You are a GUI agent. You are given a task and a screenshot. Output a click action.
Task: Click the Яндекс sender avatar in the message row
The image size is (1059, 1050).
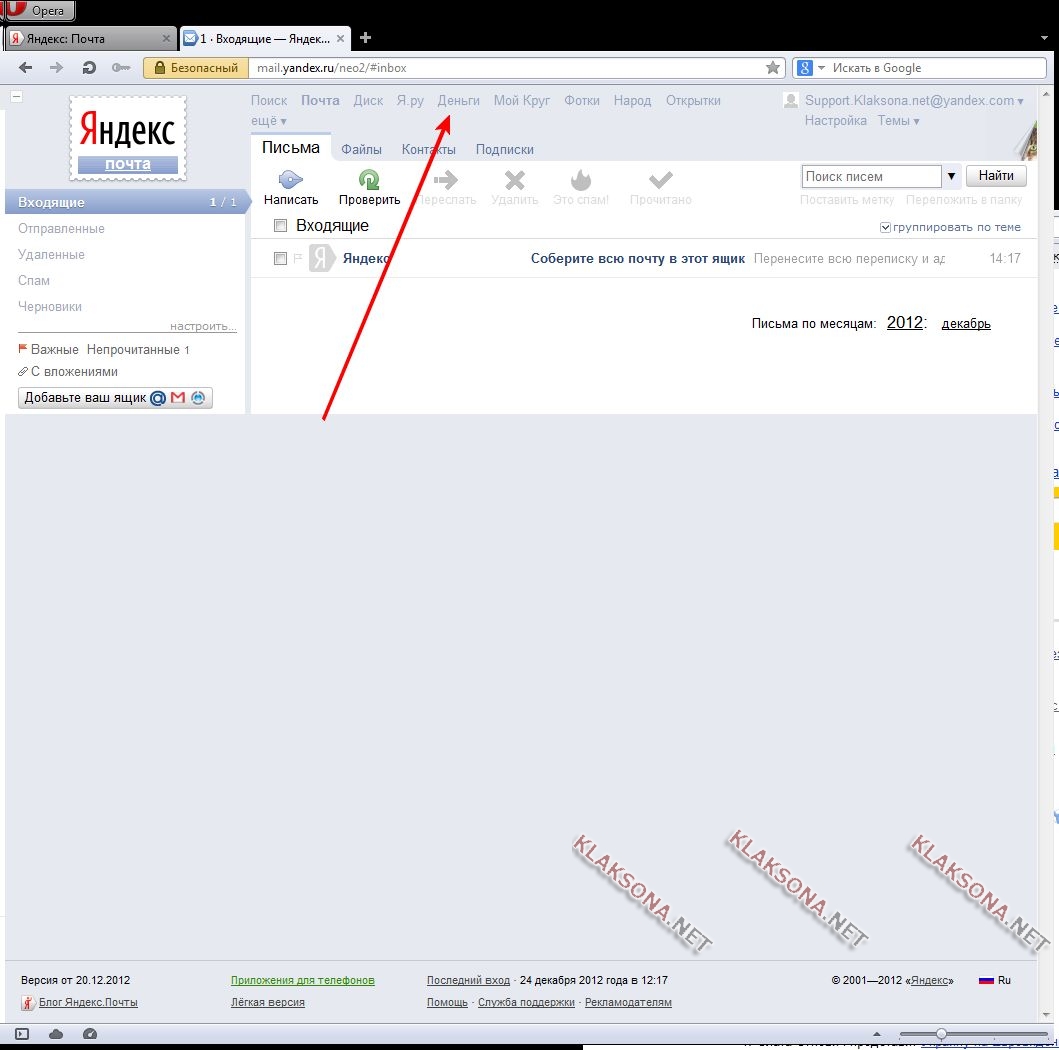tap(321, 258)
